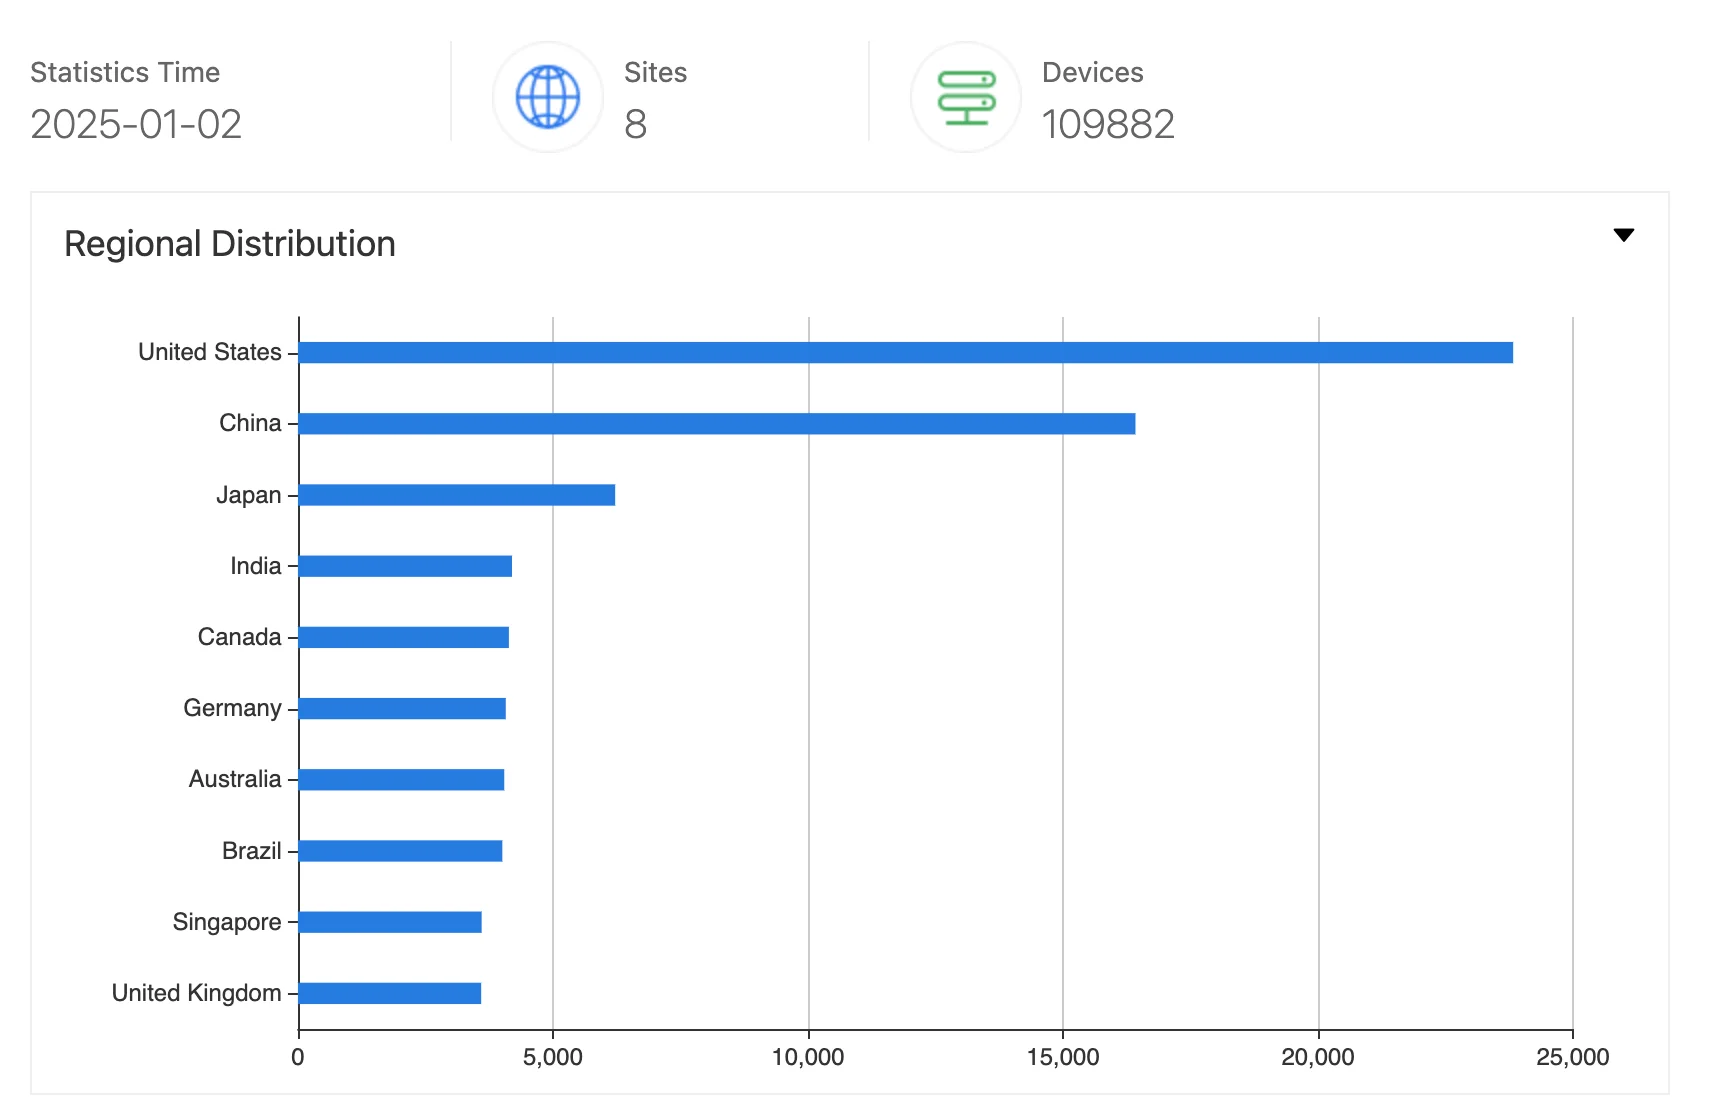Click the 'Statistics Time' label
1730x1114 pixels.
pyautogui.click(x=125, y=72)
